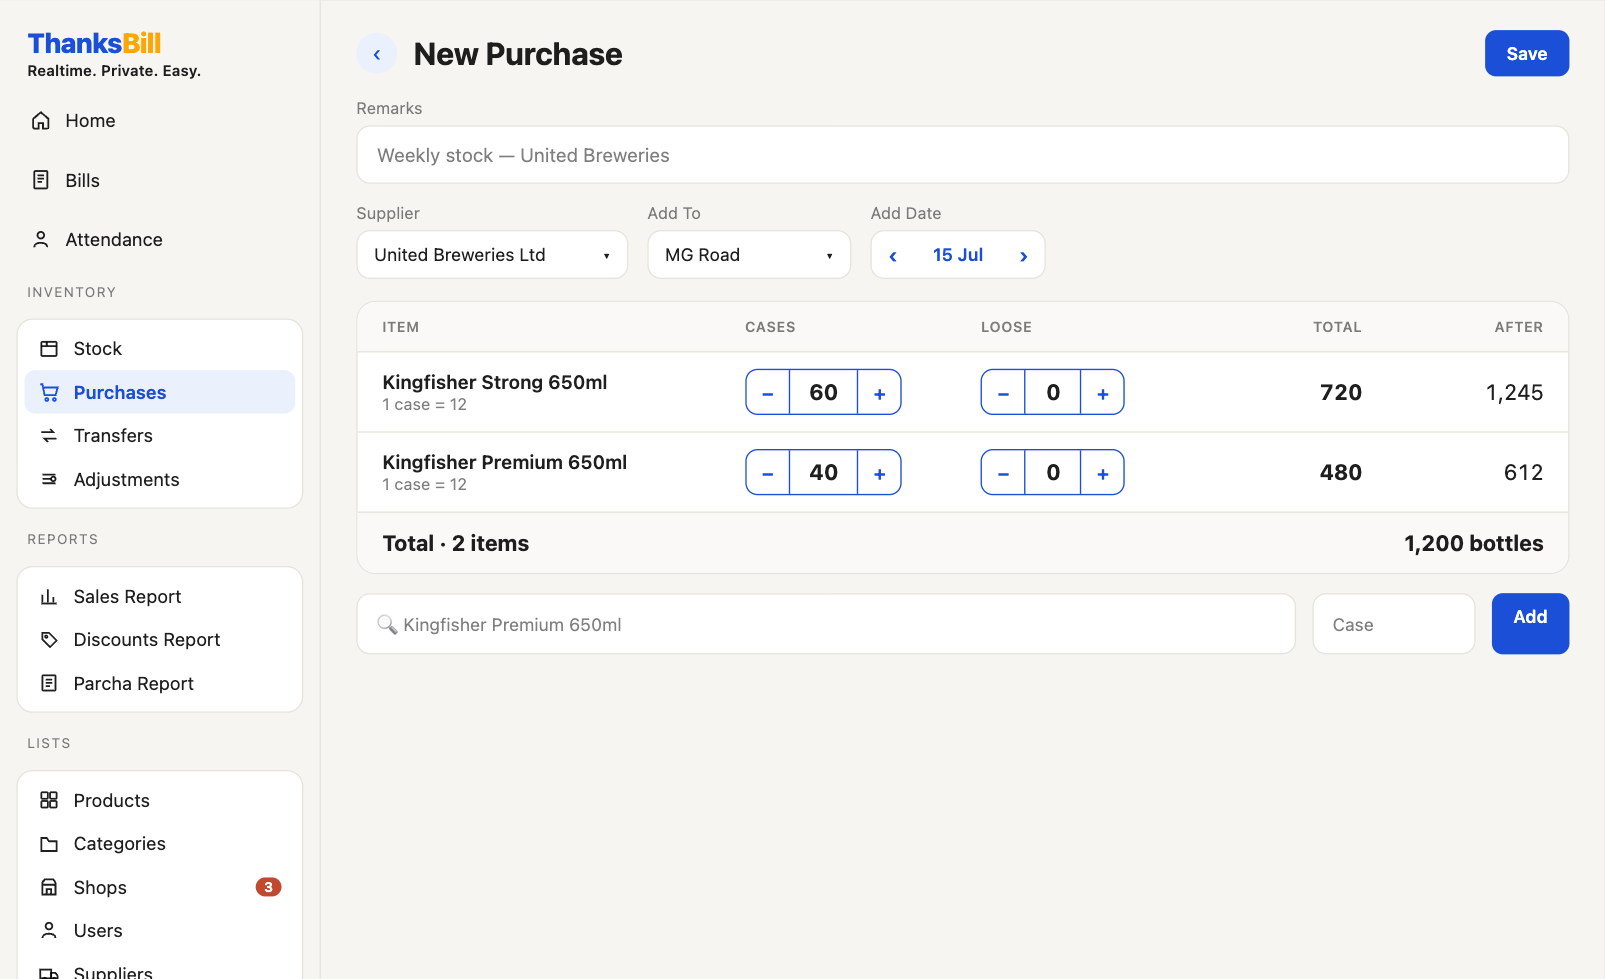
Task: Increase loose count for Kingfisher Premium 650ml
Action: click(x=1102, y=473)
